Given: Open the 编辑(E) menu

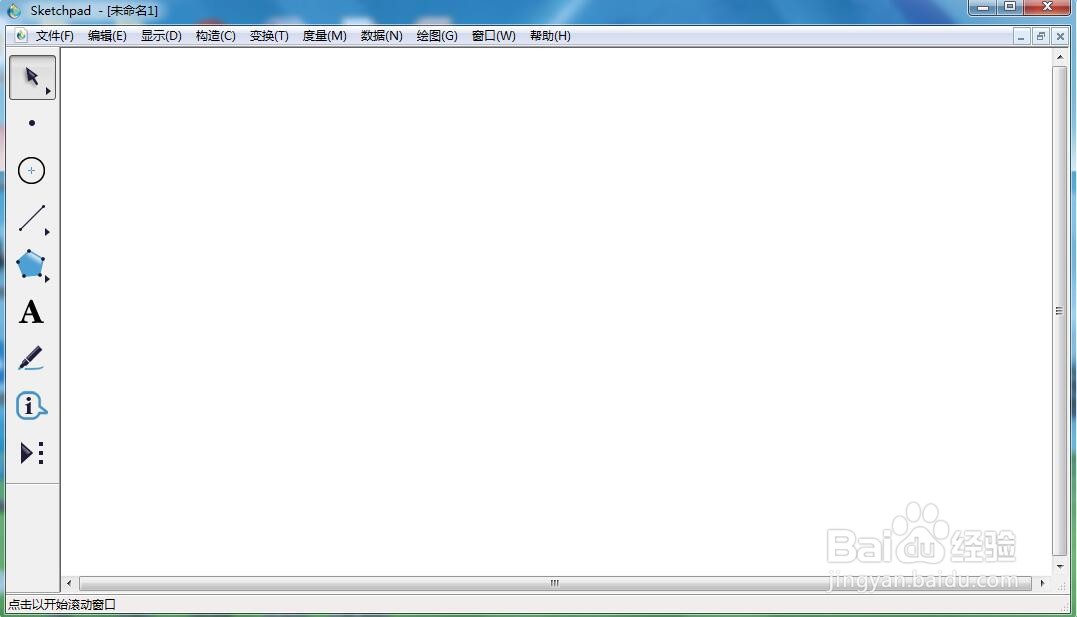Looking at the screenshot, I should (x=107, y=36).
